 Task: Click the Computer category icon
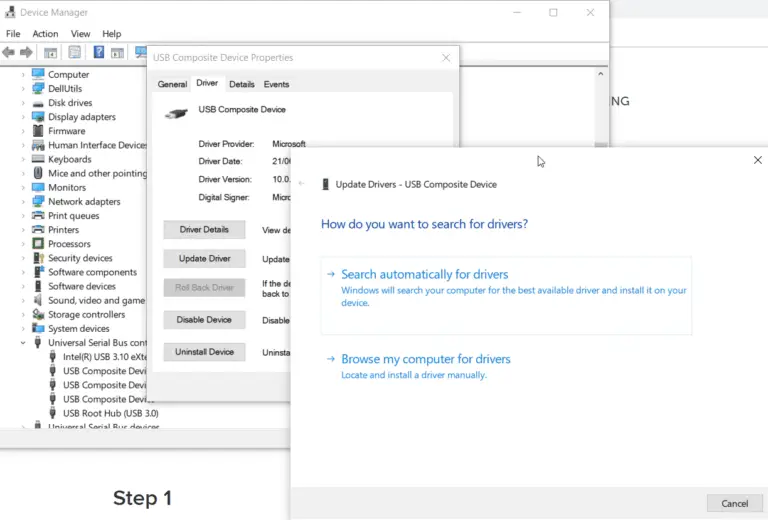pyautogui.click(x=38, y=74)
